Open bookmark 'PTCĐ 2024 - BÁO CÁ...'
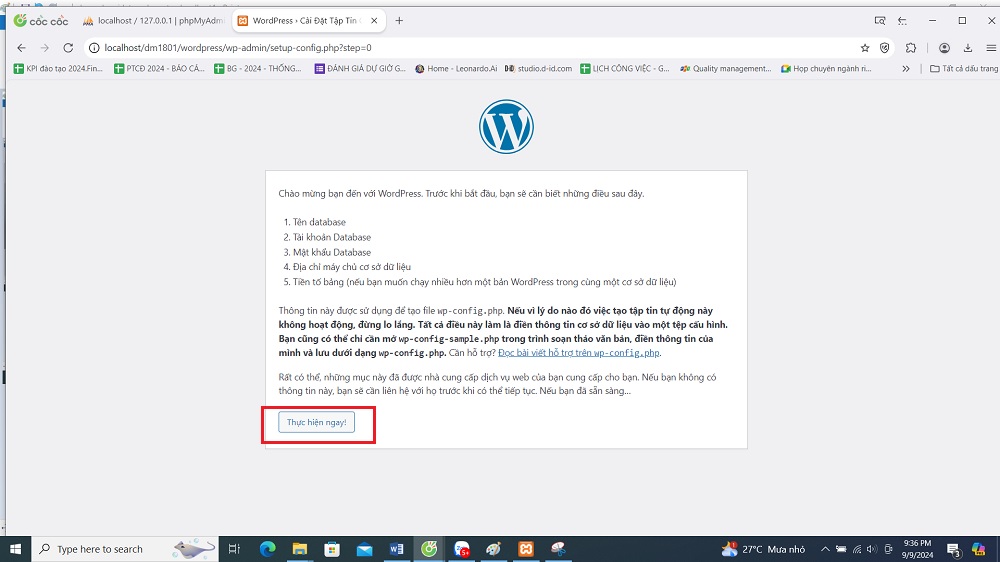1000x562 pixels. tap(159, 68)
